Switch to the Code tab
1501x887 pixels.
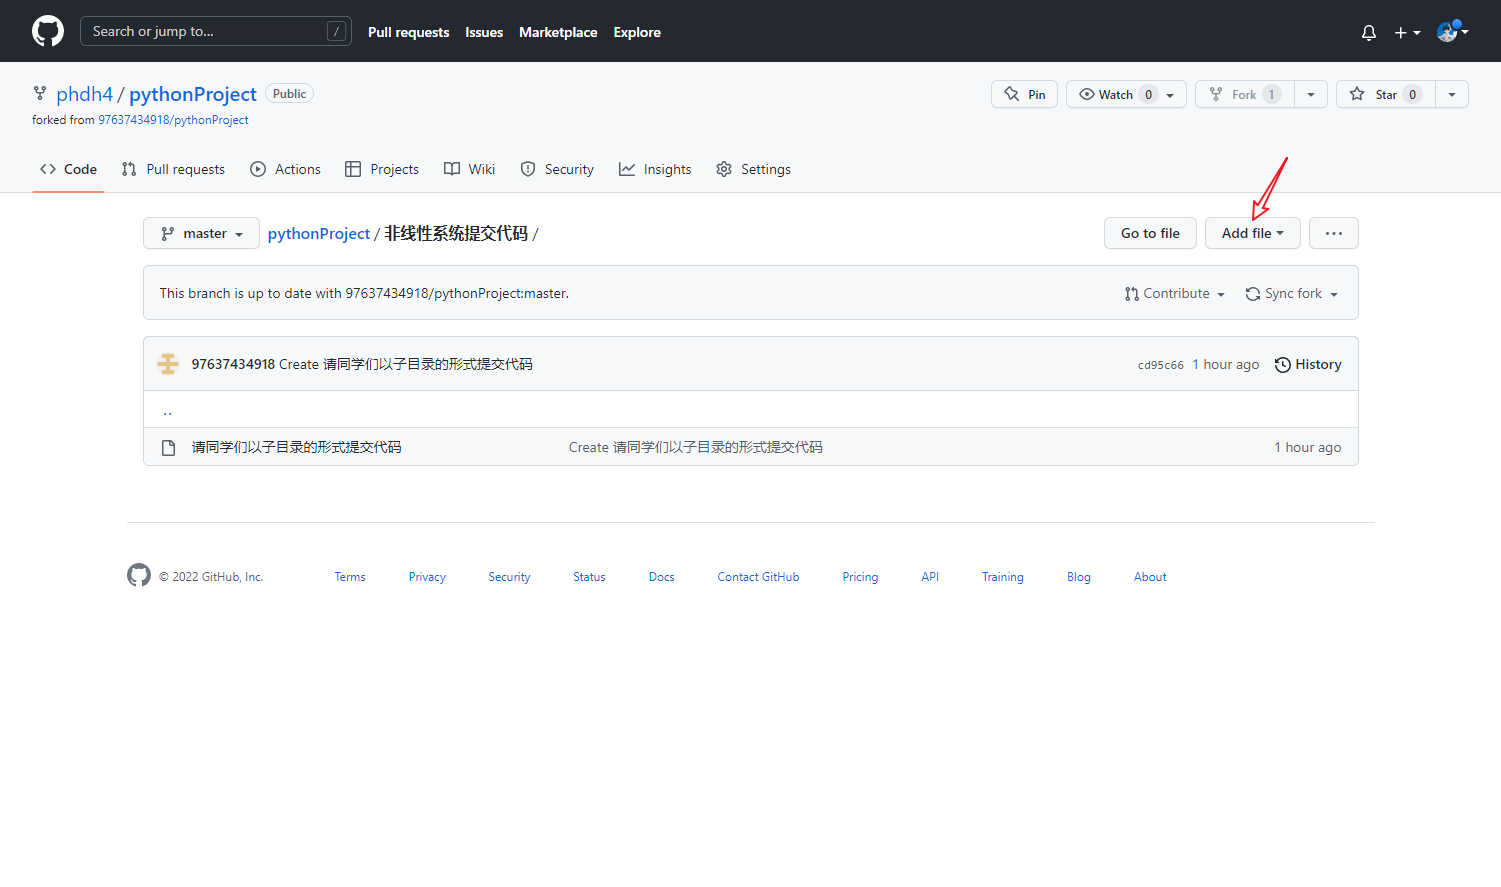[x=68, y=169]
